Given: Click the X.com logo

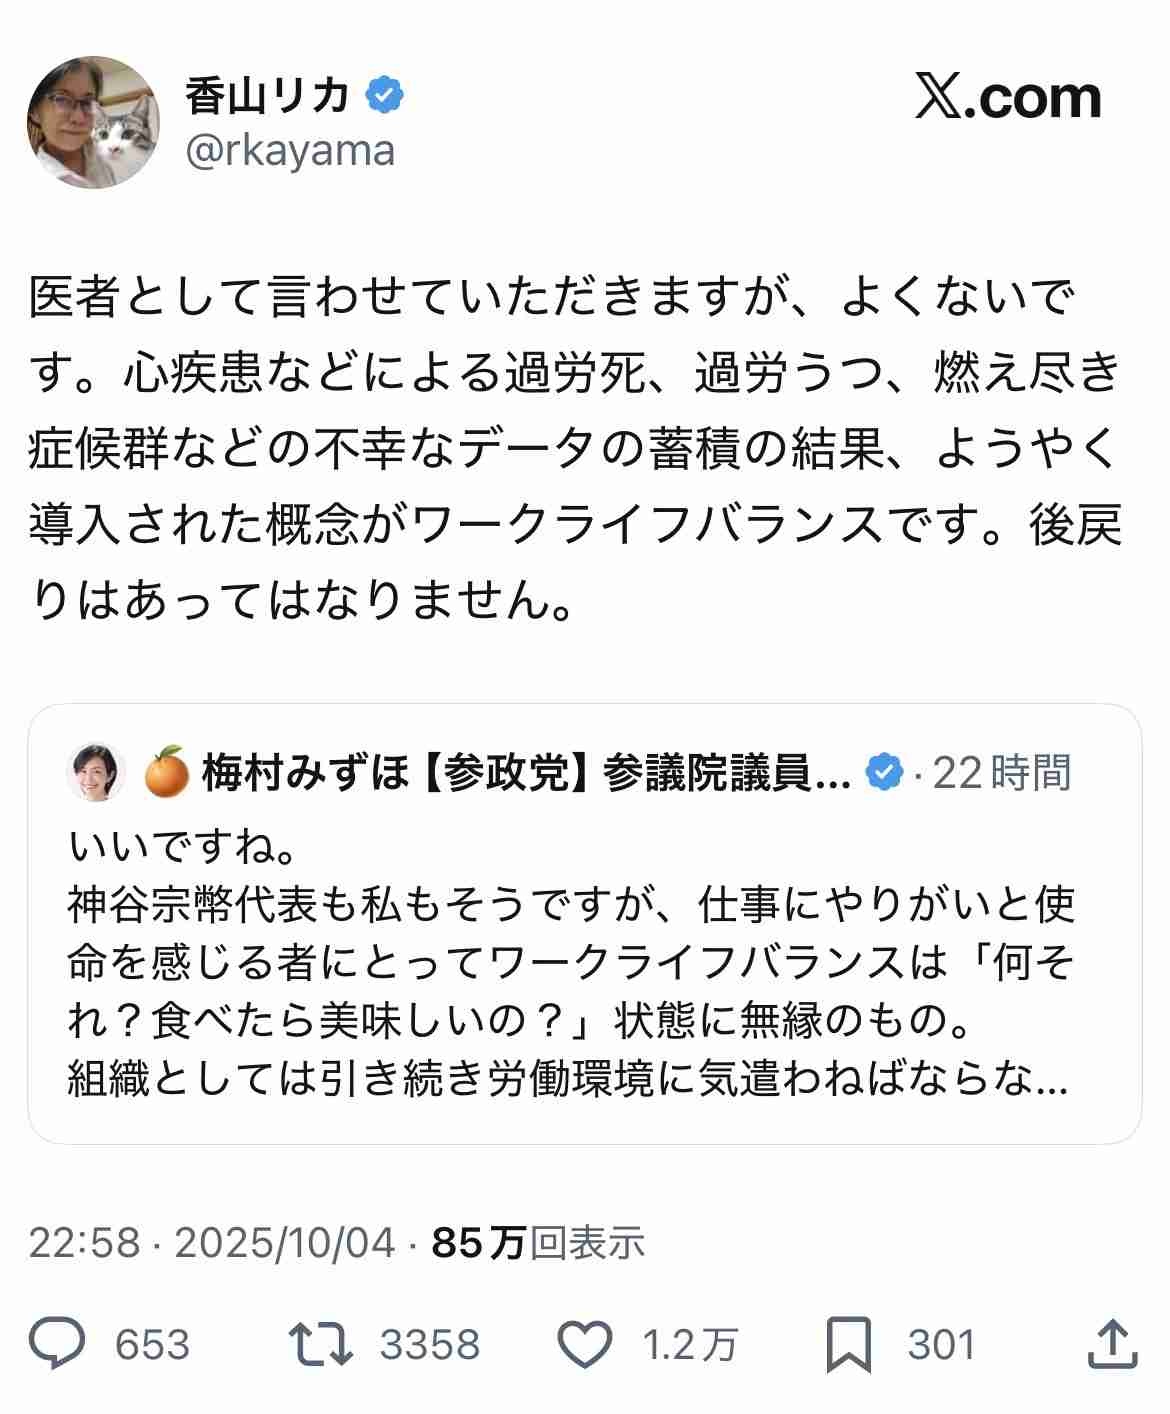Looking at the screenshot, I should coord(1007,97).
